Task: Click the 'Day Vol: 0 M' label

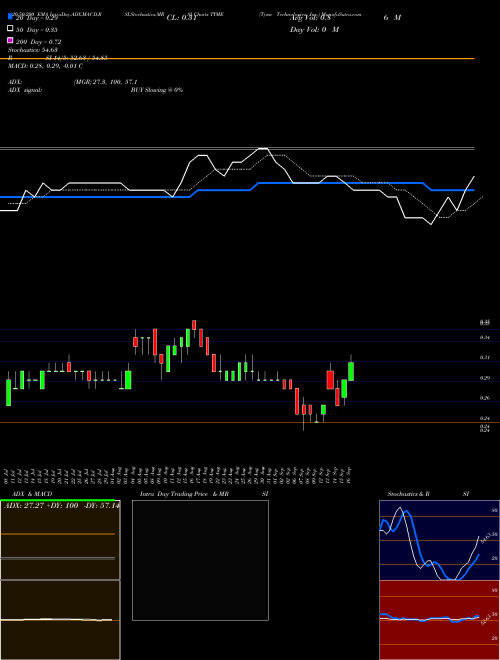Action: [x=314, y=29]
